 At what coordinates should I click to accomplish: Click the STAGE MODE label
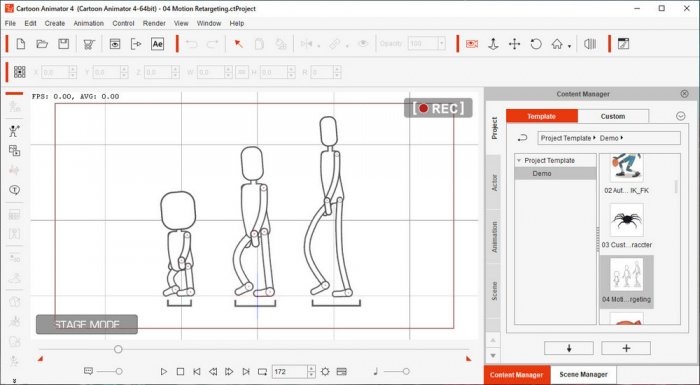coord(87,324)
